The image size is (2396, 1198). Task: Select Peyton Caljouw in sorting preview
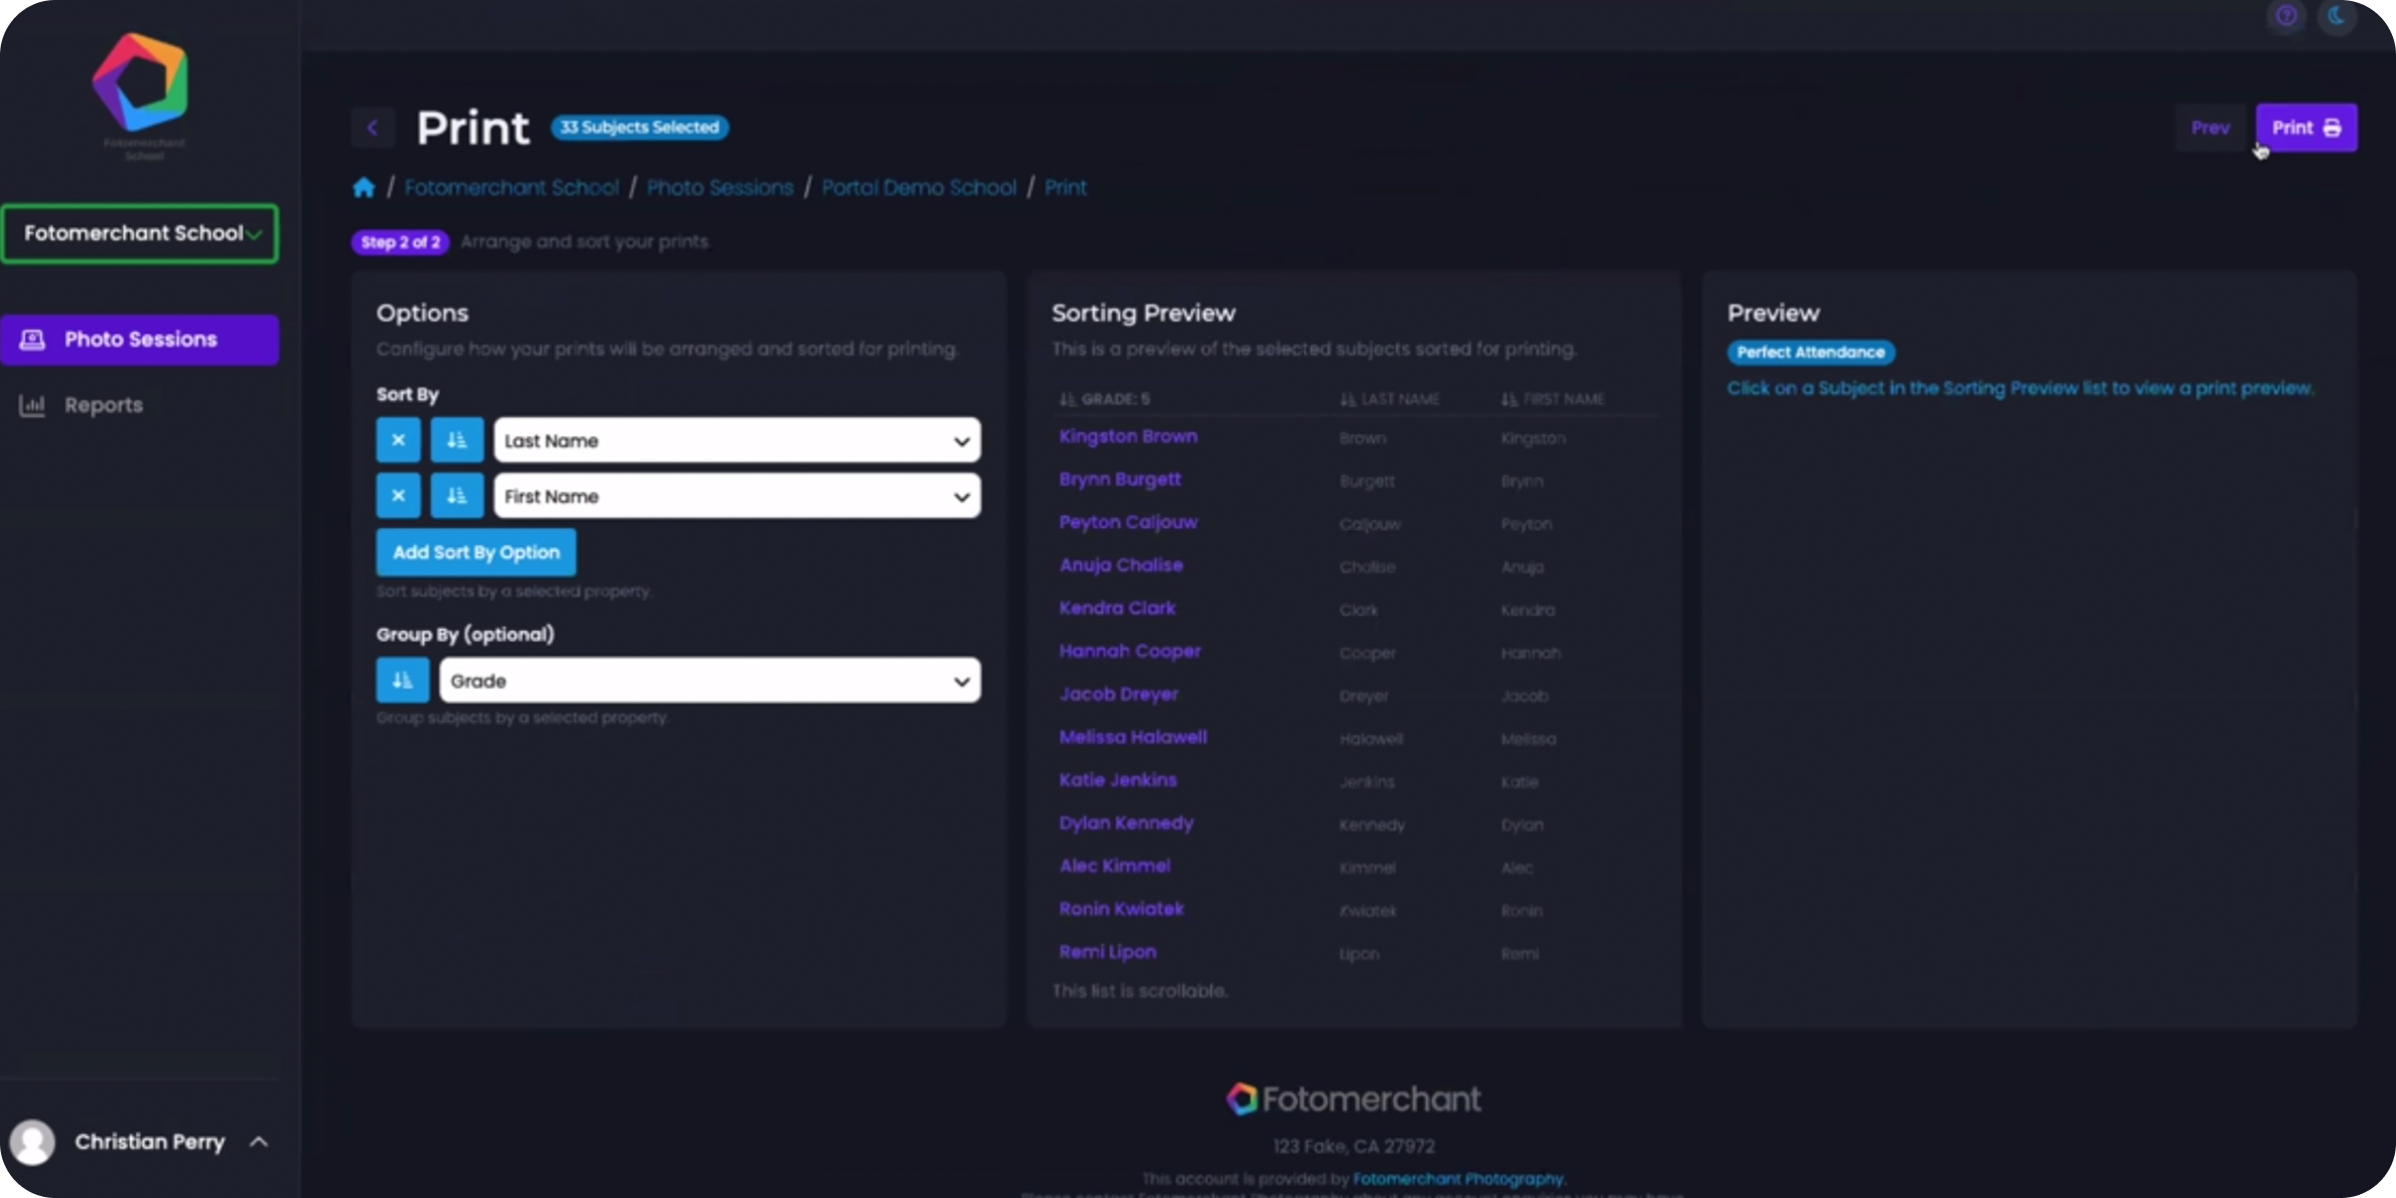[x=1128, y=523]
